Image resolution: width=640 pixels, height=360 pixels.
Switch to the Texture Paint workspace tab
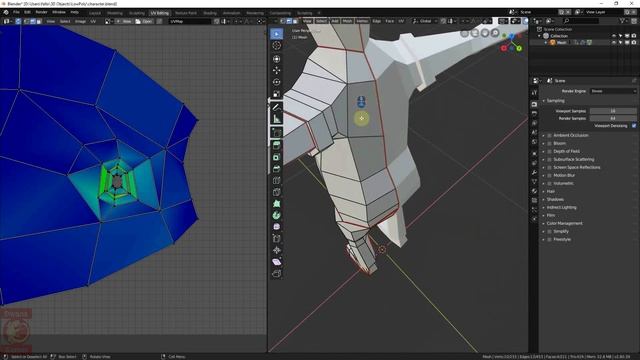[x=186, y=13]
